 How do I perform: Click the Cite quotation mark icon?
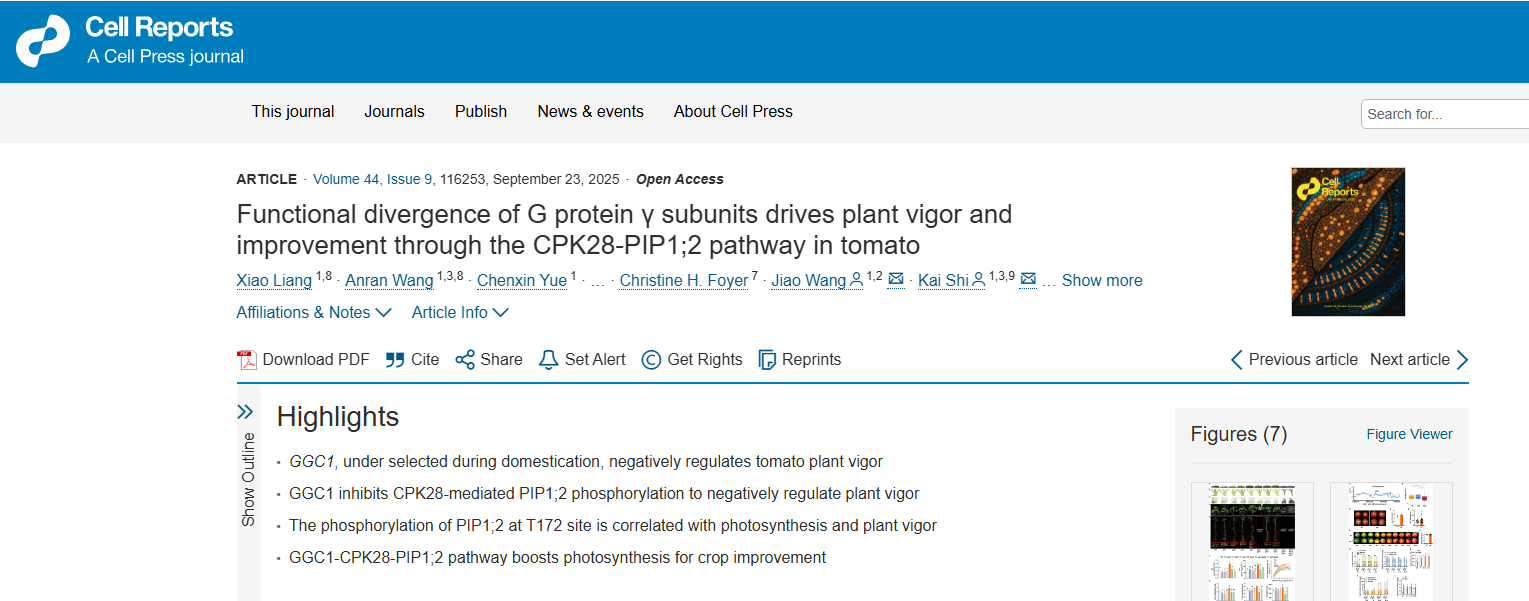point(395,360)
